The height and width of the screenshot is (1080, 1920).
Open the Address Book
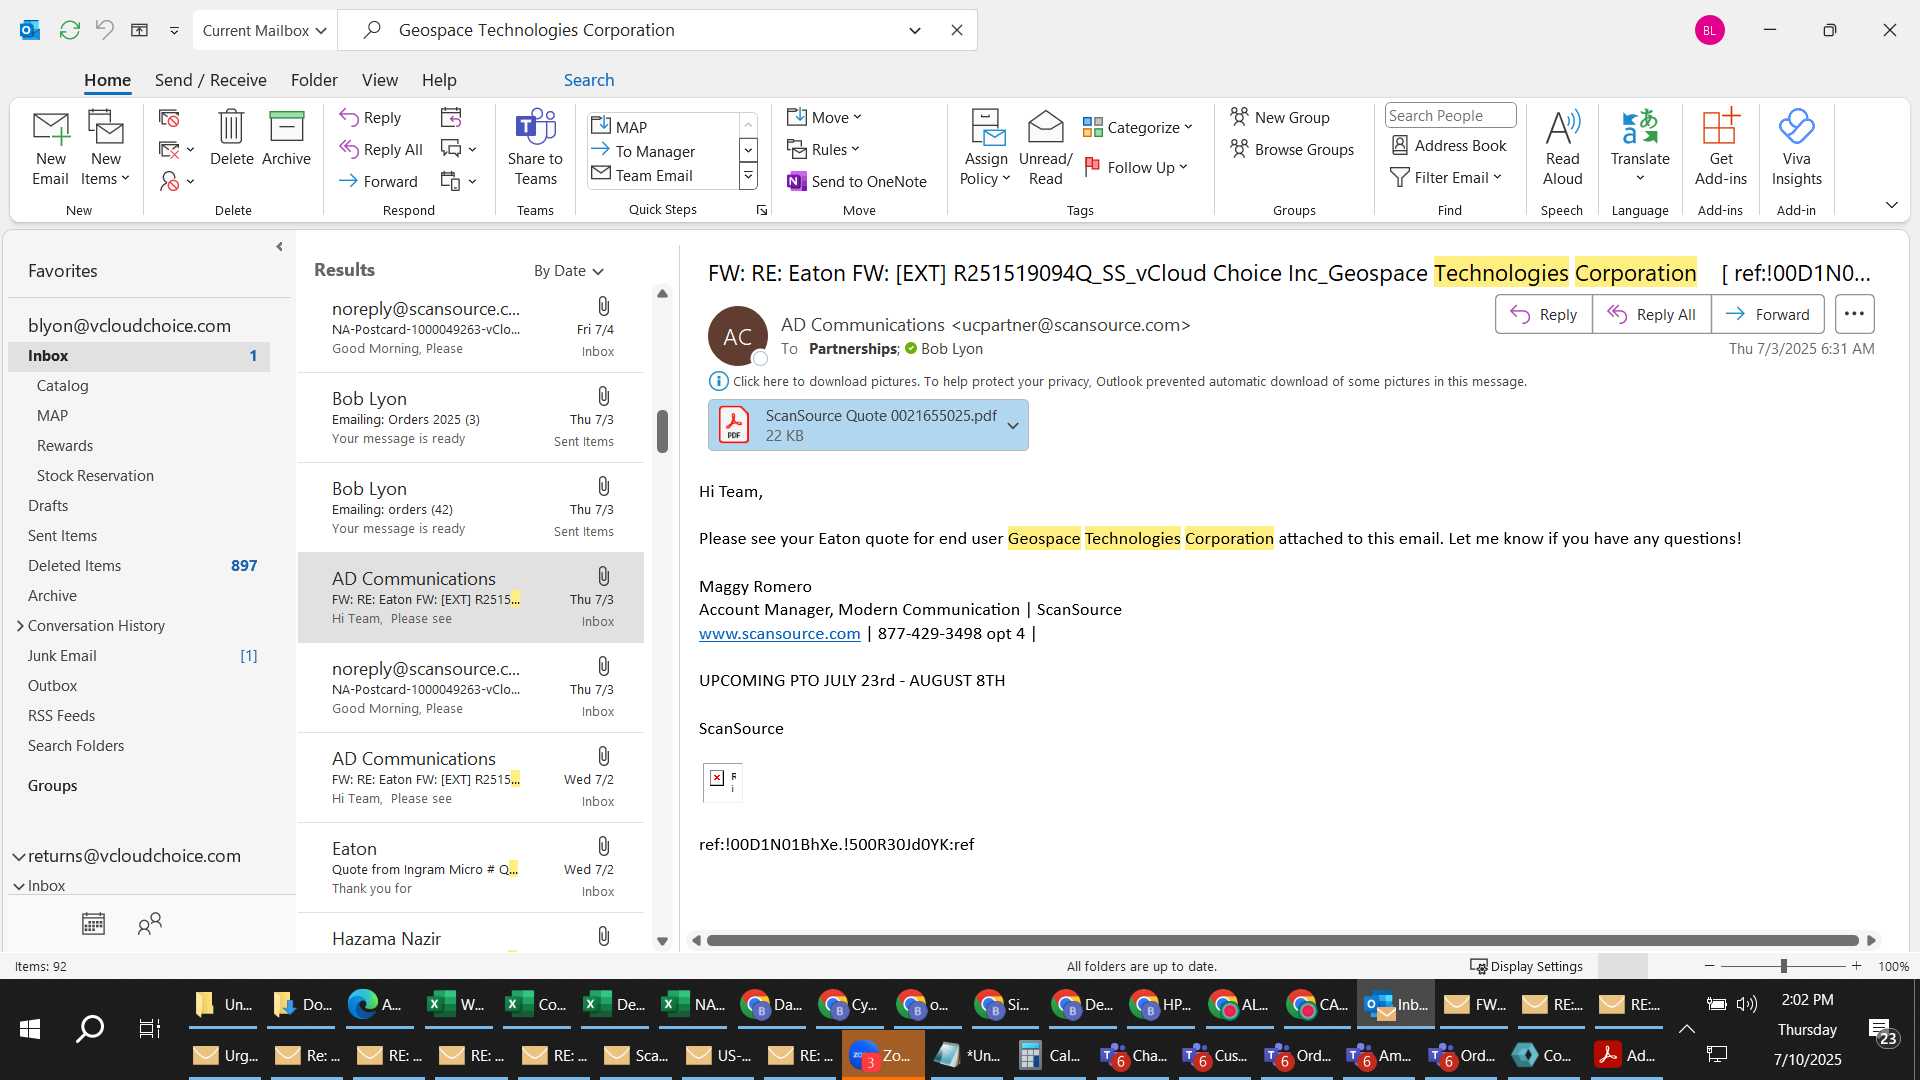[1449, 146]
